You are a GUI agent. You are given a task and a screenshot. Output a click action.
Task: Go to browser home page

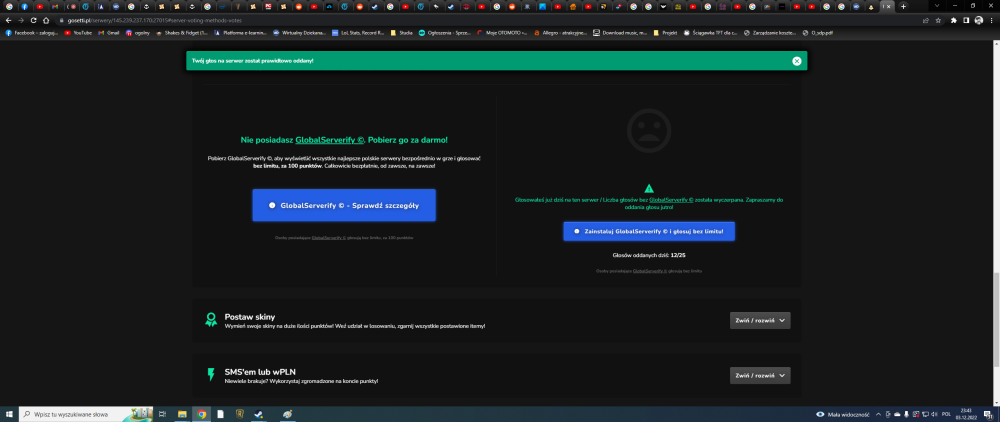[45, 20]
